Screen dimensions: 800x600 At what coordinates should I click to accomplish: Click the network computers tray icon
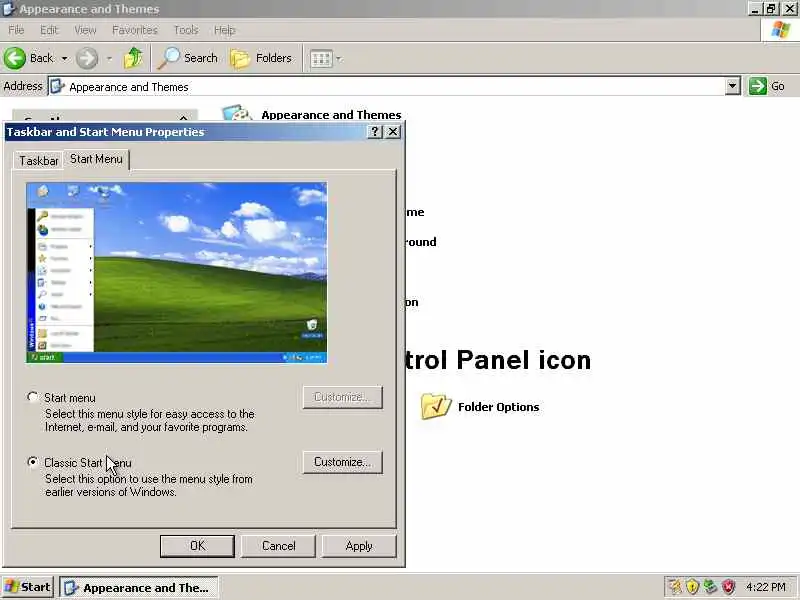[x=710, y=587]
